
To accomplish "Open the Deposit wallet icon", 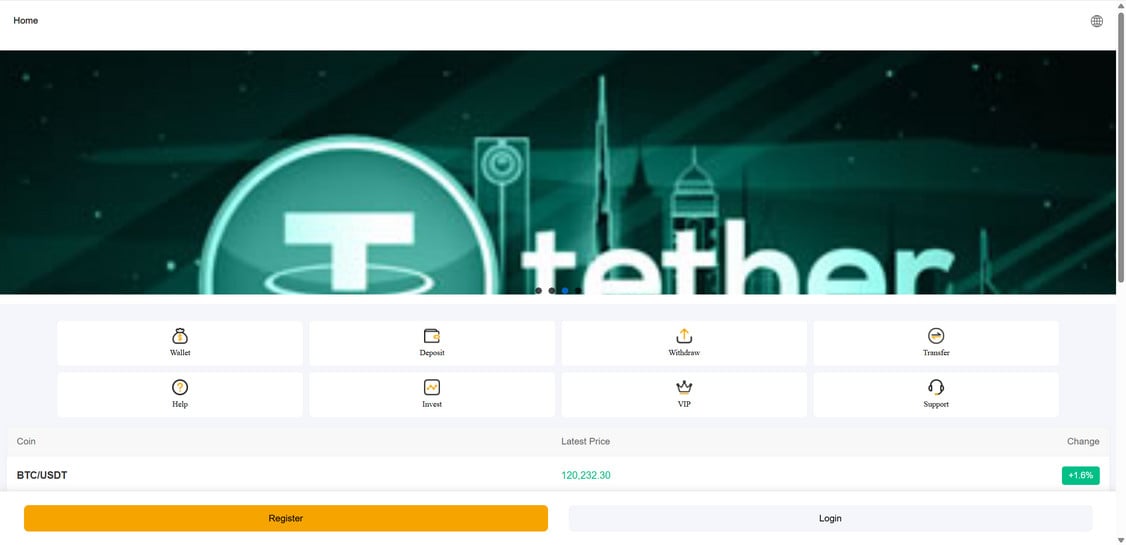I will pos(432,336).
